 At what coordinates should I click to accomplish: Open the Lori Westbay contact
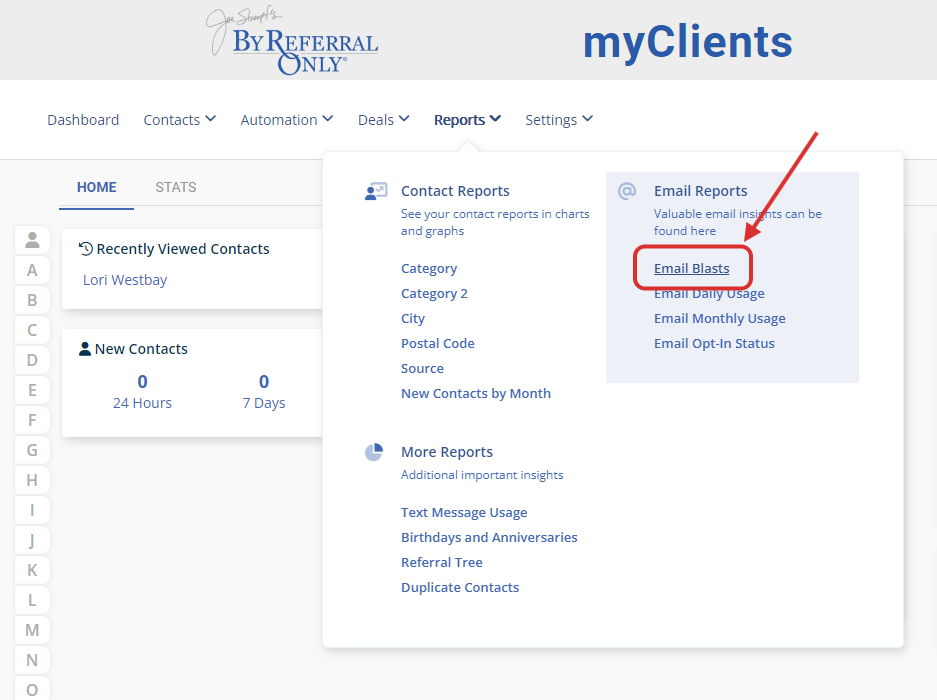tap(125, 280)
